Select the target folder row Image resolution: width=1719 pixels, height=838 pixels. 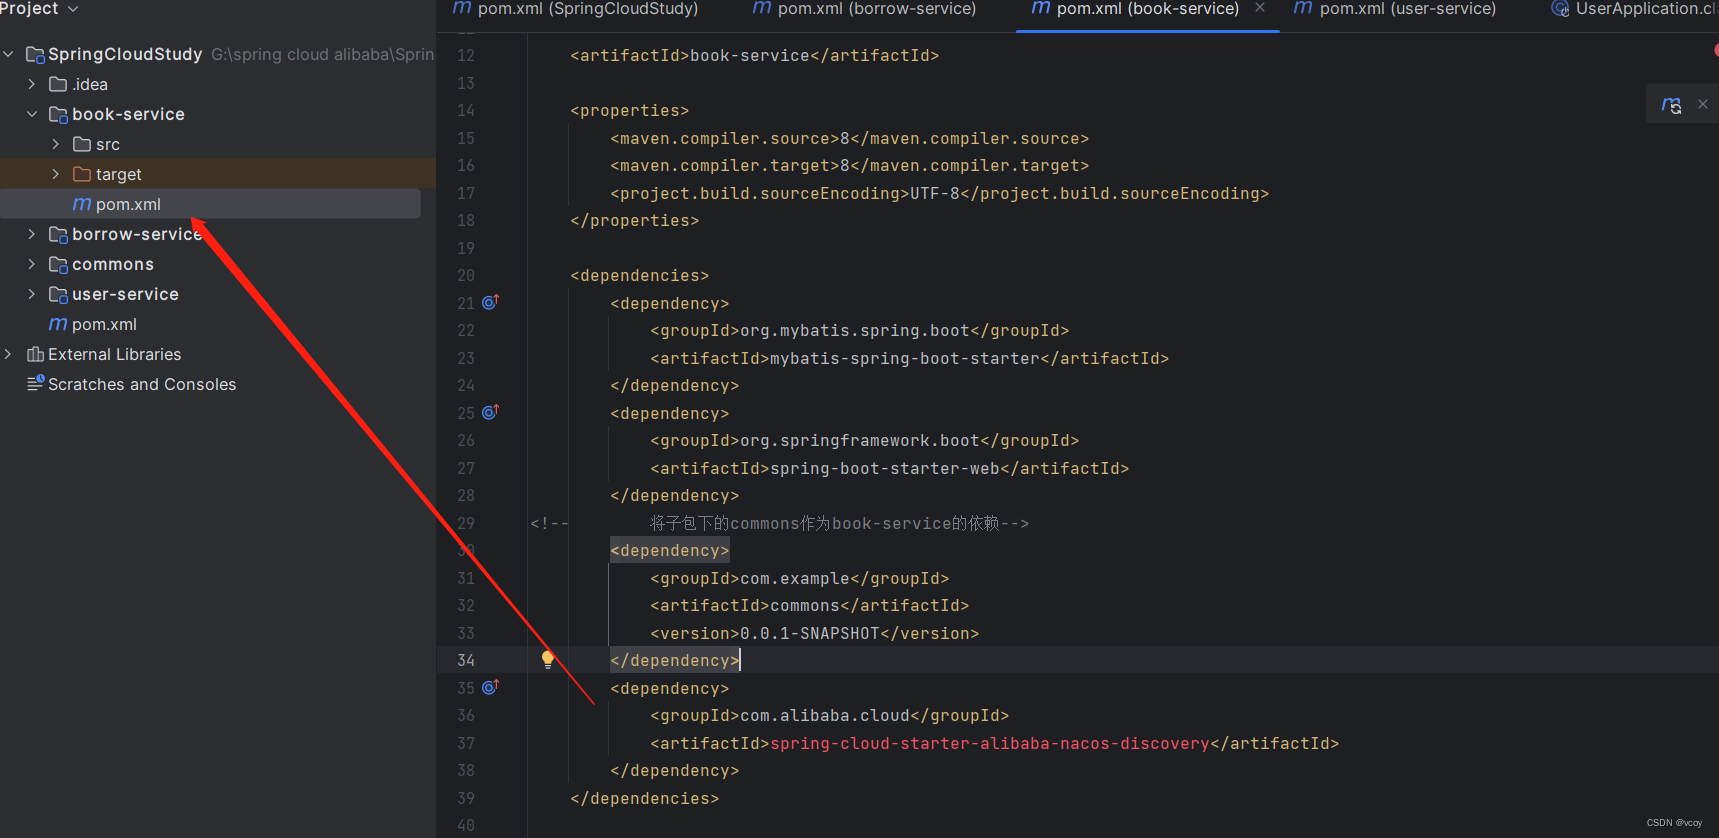point(218,174)
